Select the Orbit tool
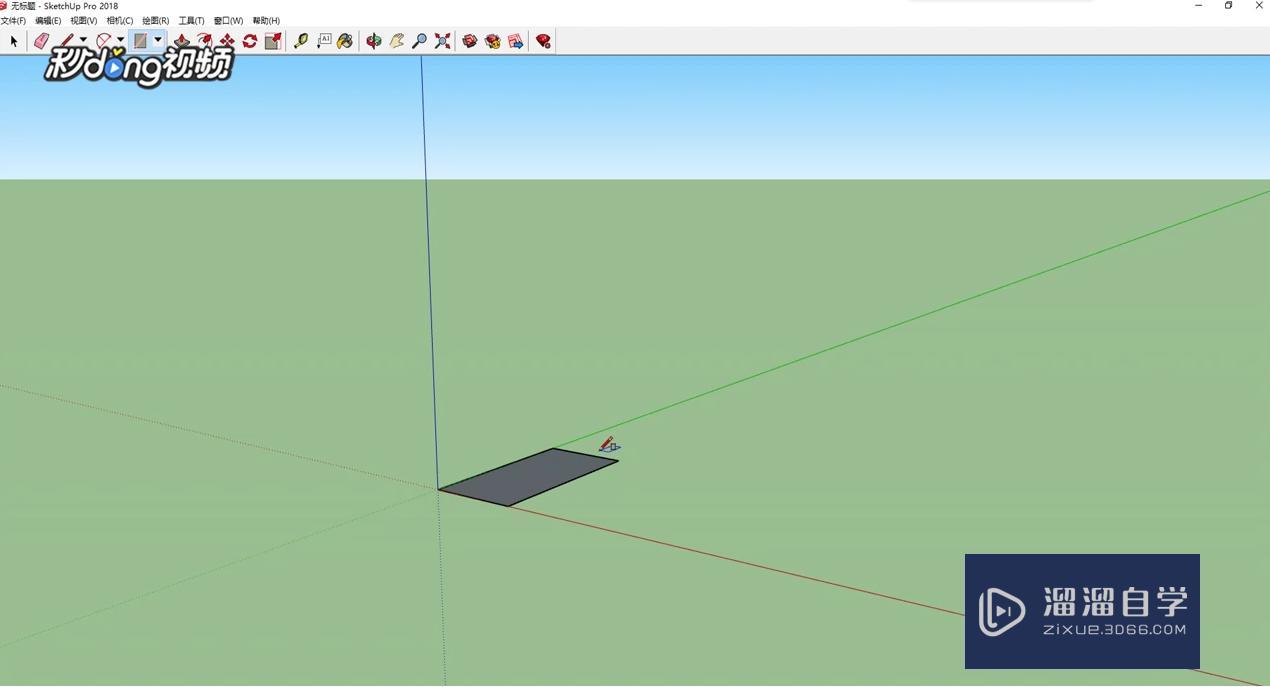 373,41
